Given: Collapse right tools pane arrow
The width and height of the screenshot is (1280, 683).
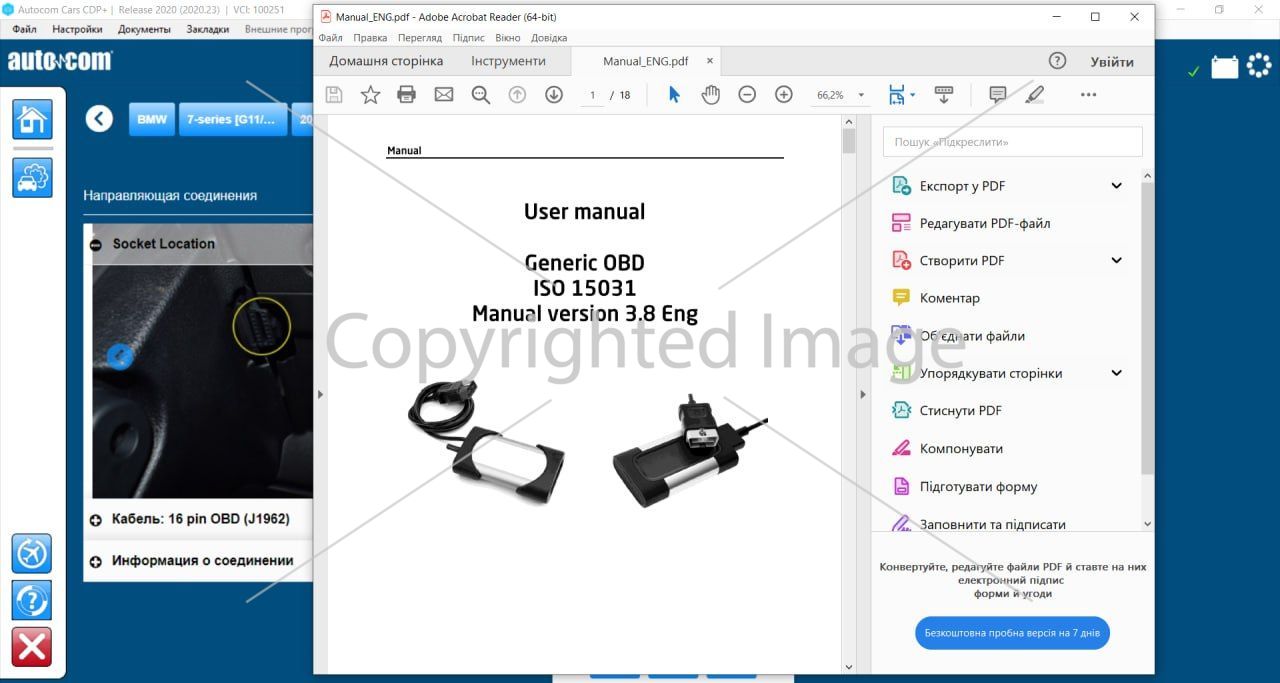Looking at the screenshot, I should point(863,394).
